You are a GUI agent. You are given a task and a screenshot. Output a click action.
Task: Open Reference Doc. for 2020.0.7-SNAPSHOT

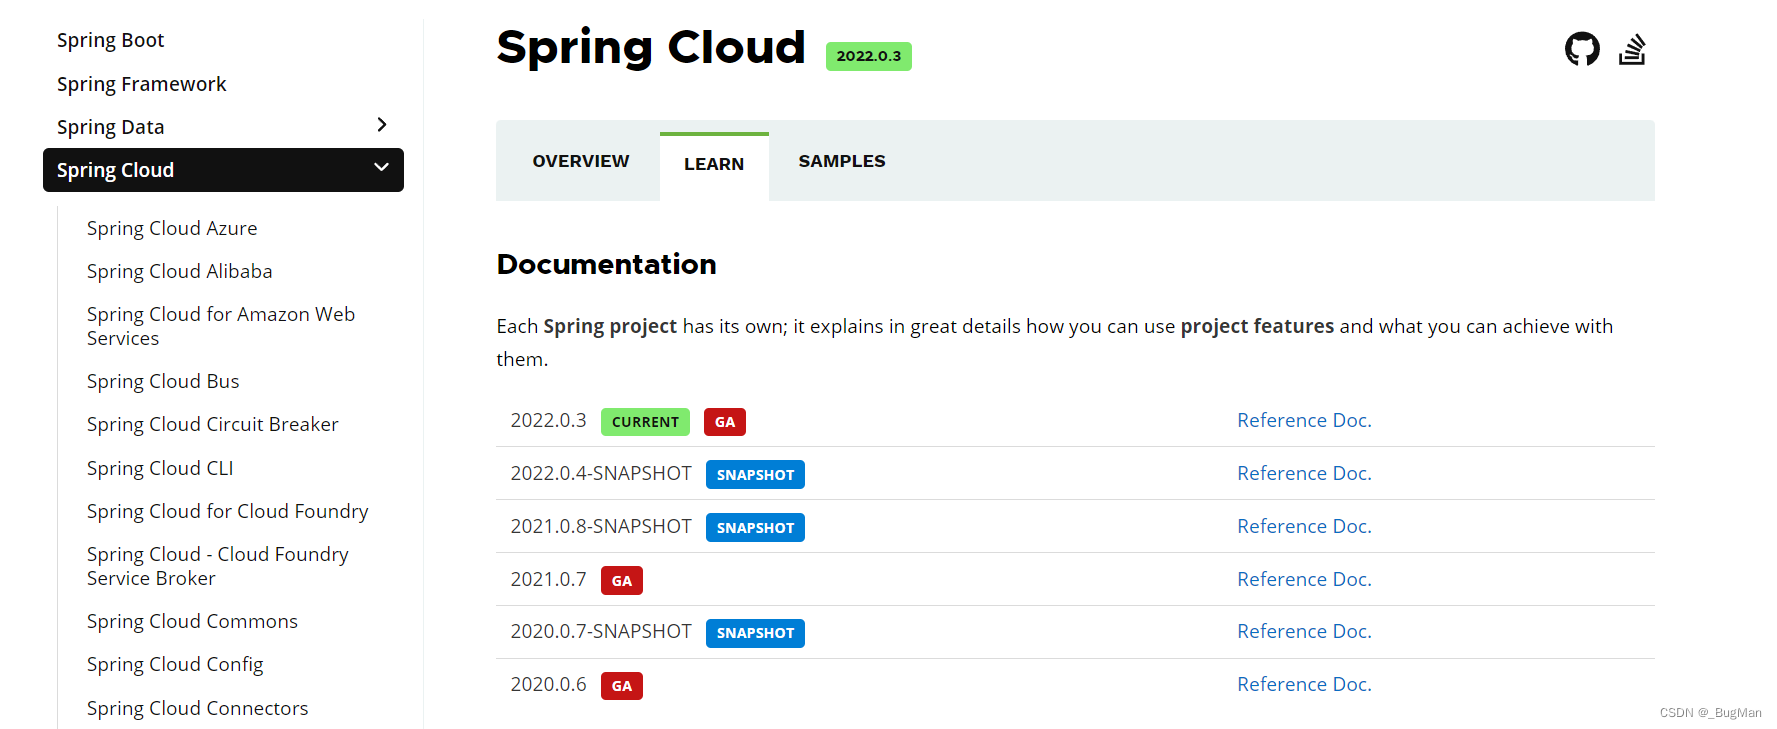click(x=1304, y=632)
